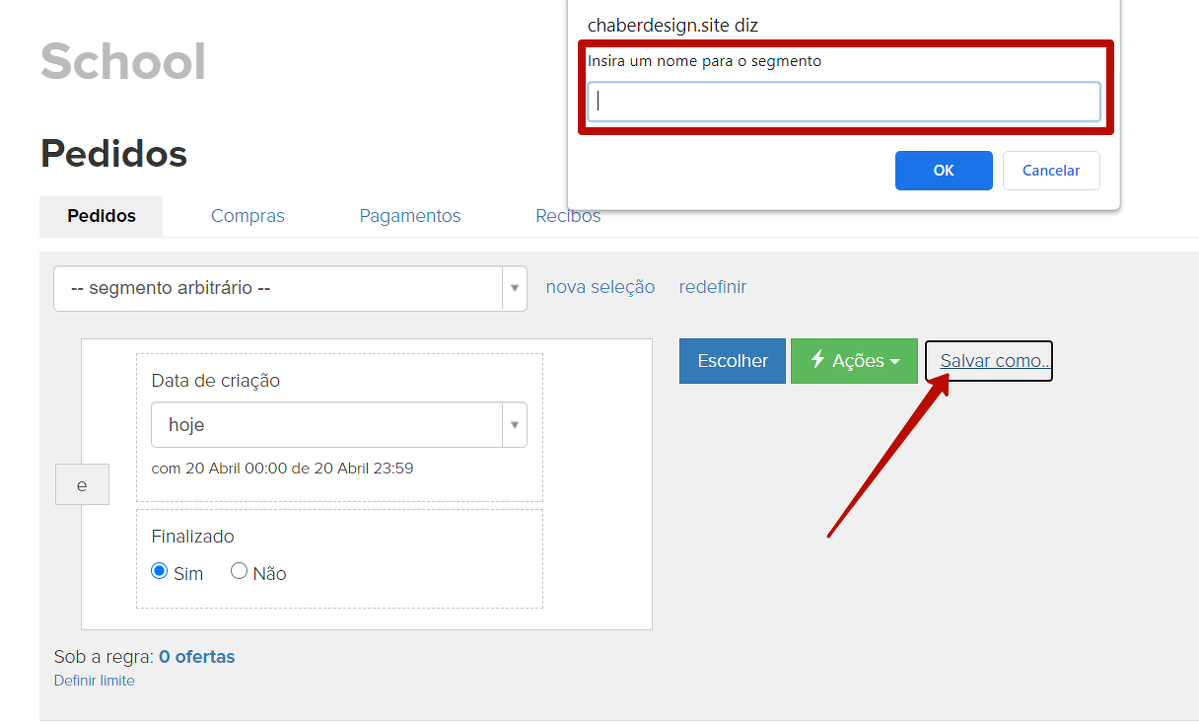Open the green Ações dropdown menu
This screenshot has width=1199, height=725.
(x=854, y=361)
